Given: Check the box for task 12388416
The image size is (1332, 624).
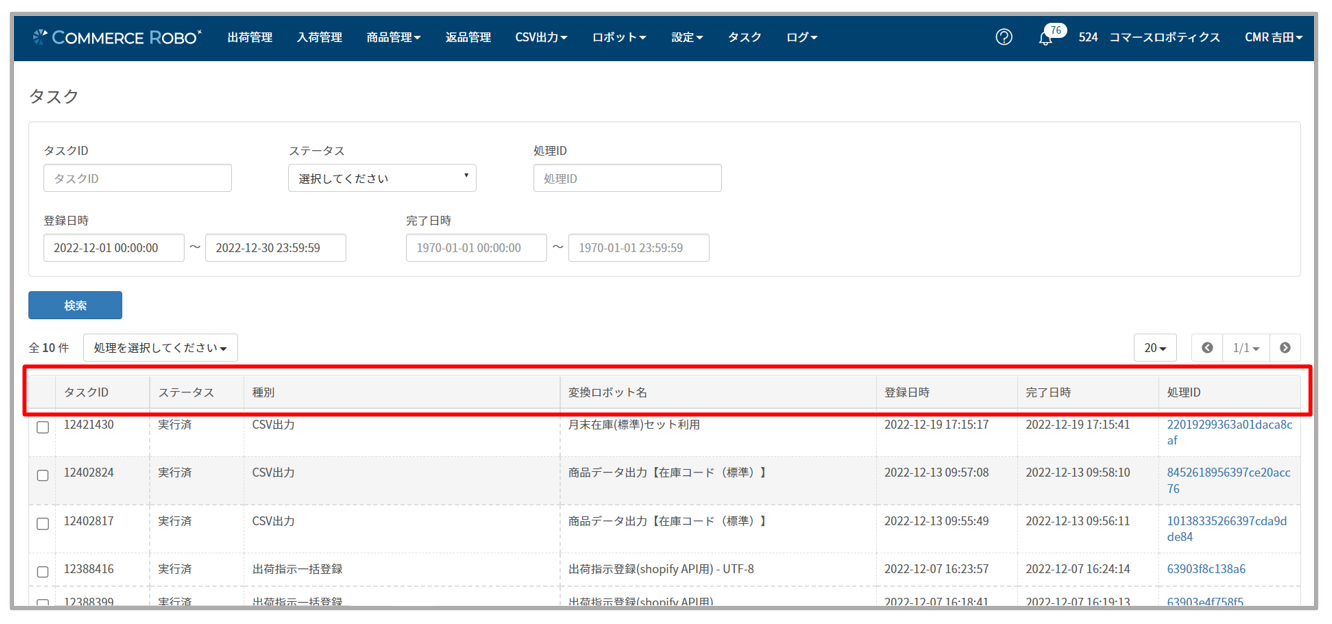Looking at the screenshot, I should point(43,571).
